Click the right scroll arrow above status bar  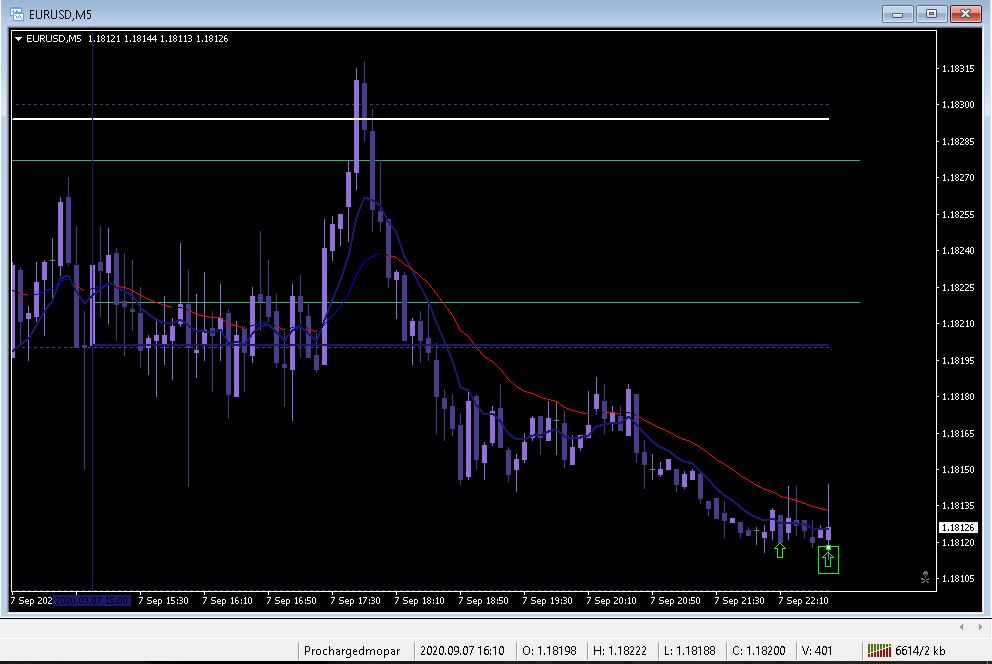(980, 627)
